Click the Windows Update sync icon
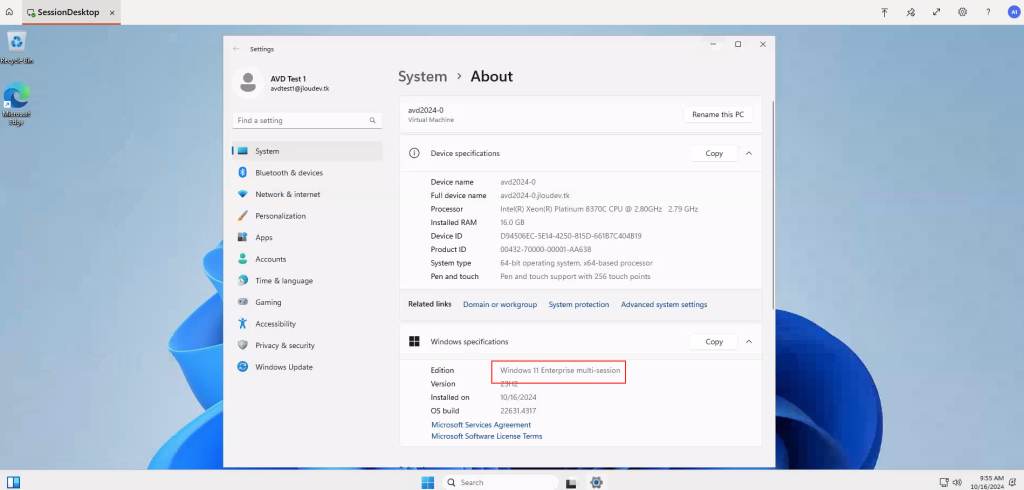The image size is (1024, 490). [x=243, y=367]
